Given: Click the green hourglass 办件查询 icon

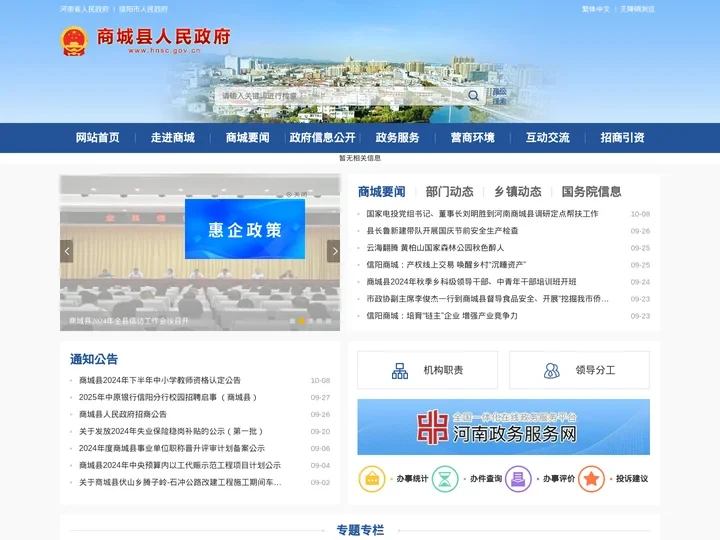Looking at the screenshot, I should coord(445,479).
